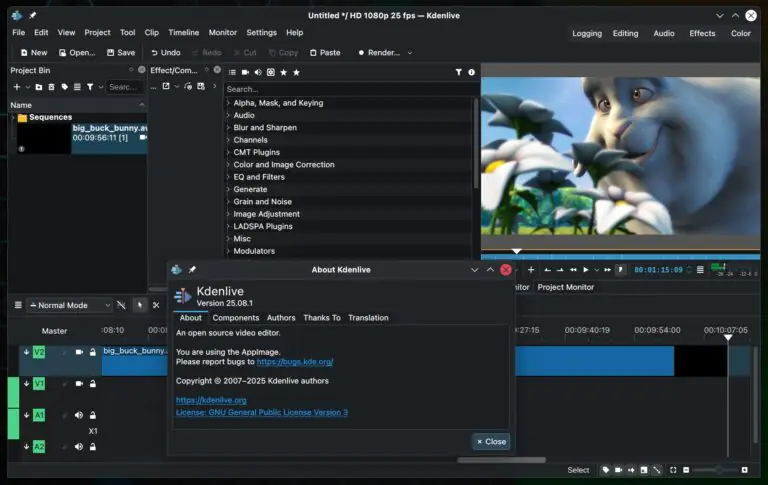The height and width of the screenshot is (485, 768).
Task: Click the Razor tool in timeline toolbar
Action: (x=156, y=305)
